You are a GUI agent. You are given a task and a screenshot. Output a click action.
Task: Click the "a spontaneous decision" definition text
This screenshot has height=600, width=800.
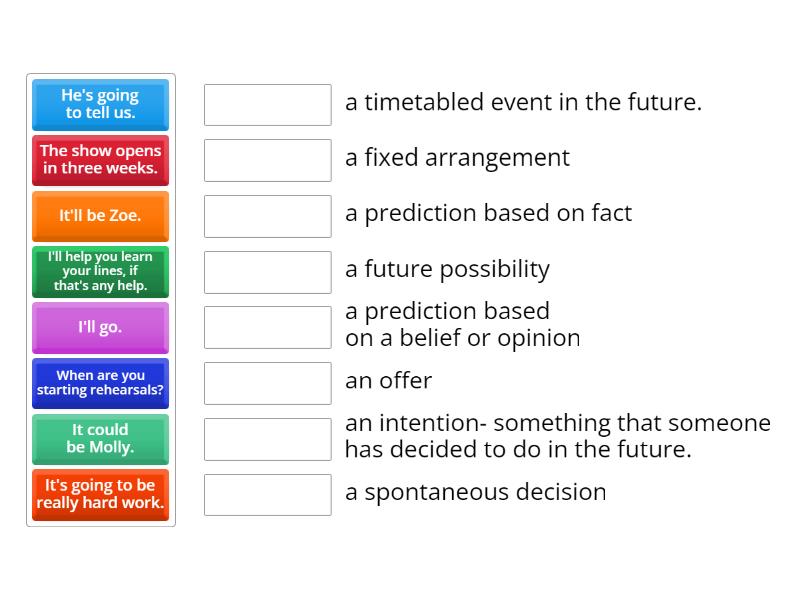475,492
